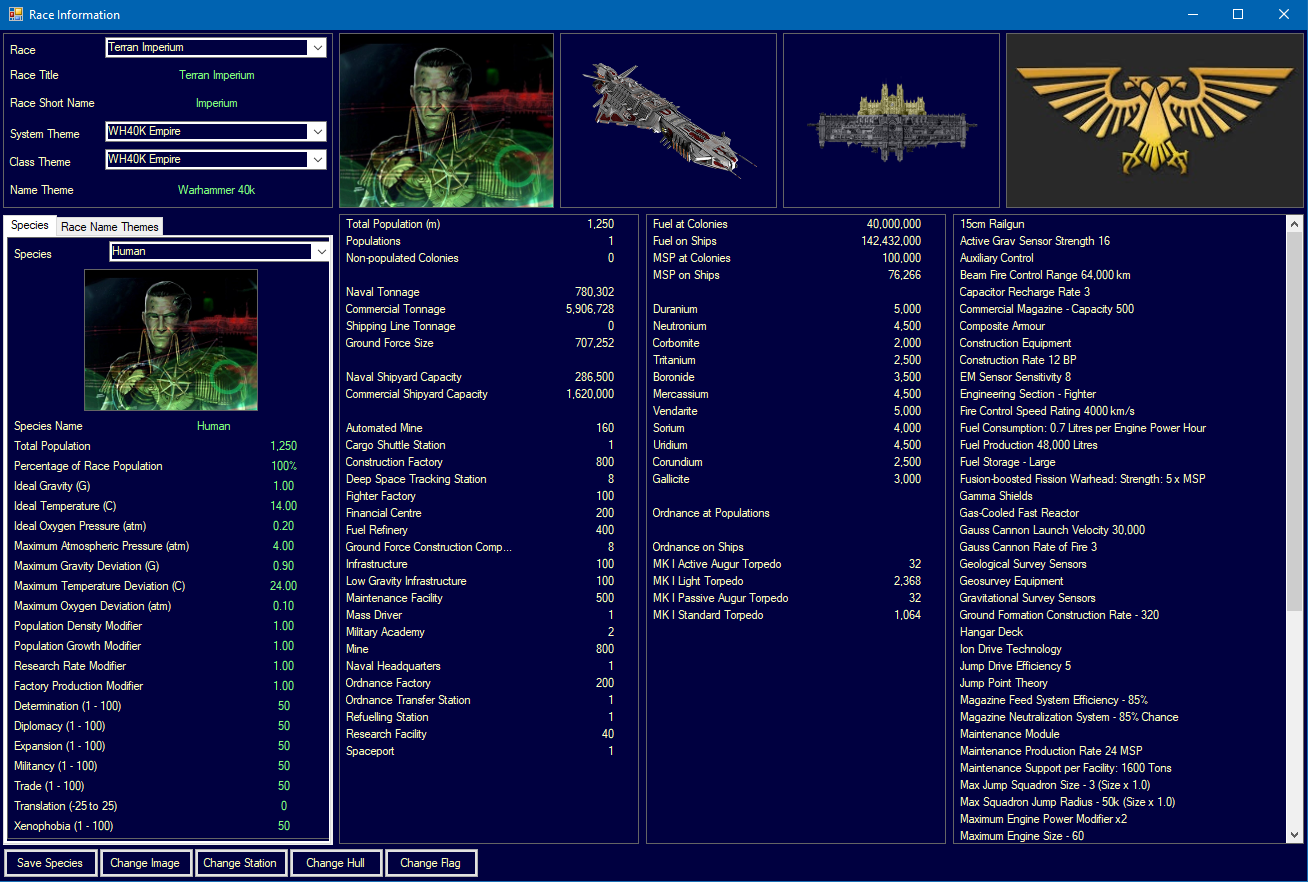This screenshot has height=882, width=1308.
Task: Select the Gamma Shields technology entry
Action: 1120,496
